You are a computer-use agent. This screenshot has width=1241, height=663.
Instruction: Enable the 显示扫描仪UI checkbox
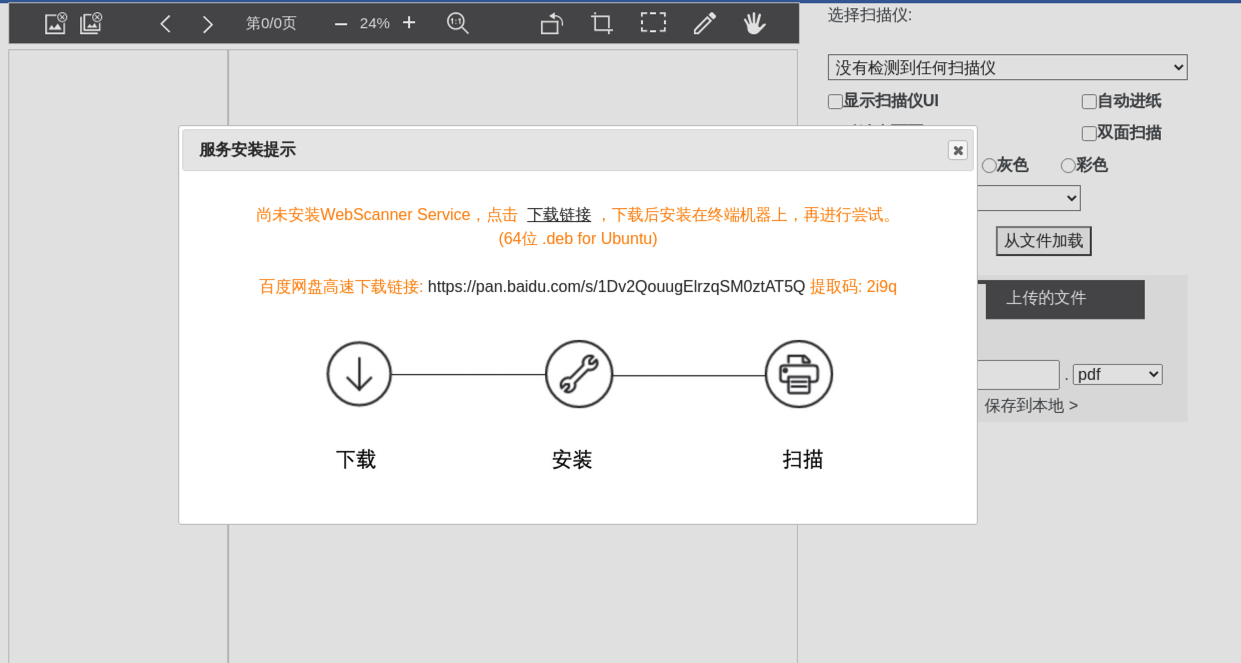[834, 101]
